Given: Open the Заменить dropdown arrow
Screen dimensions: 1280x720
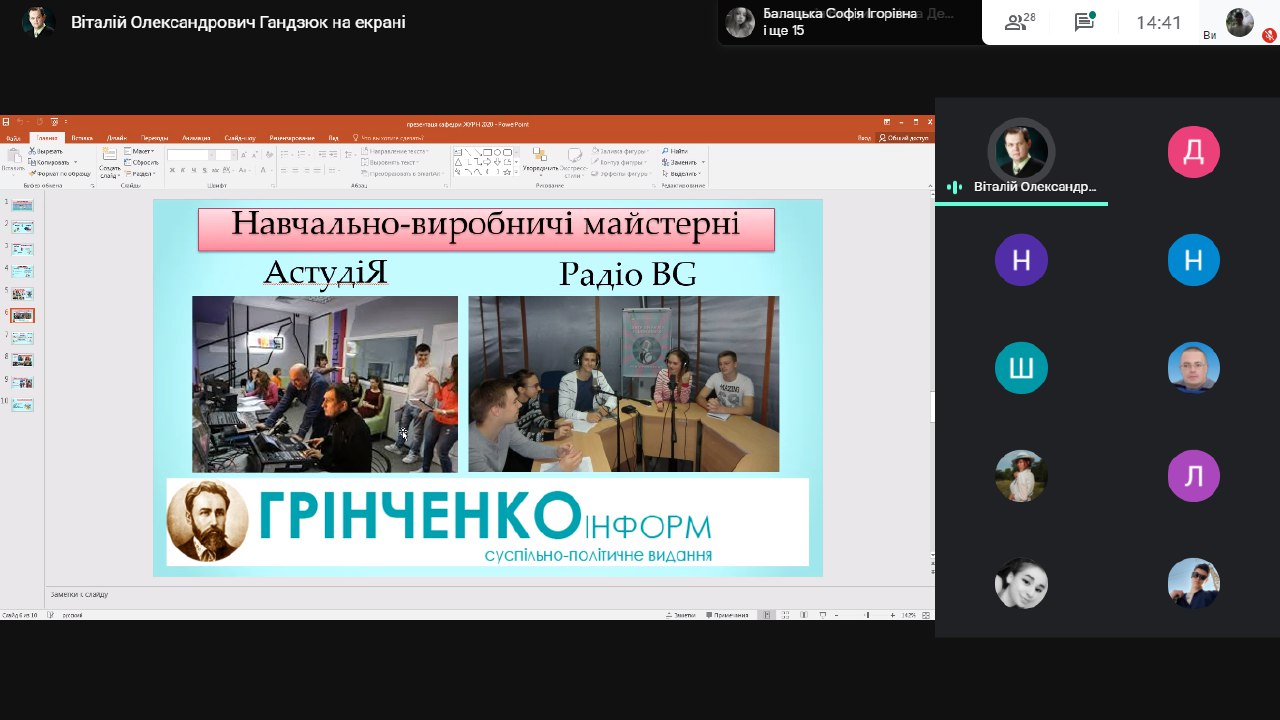Looking at the screenshot, I should 703,162.
